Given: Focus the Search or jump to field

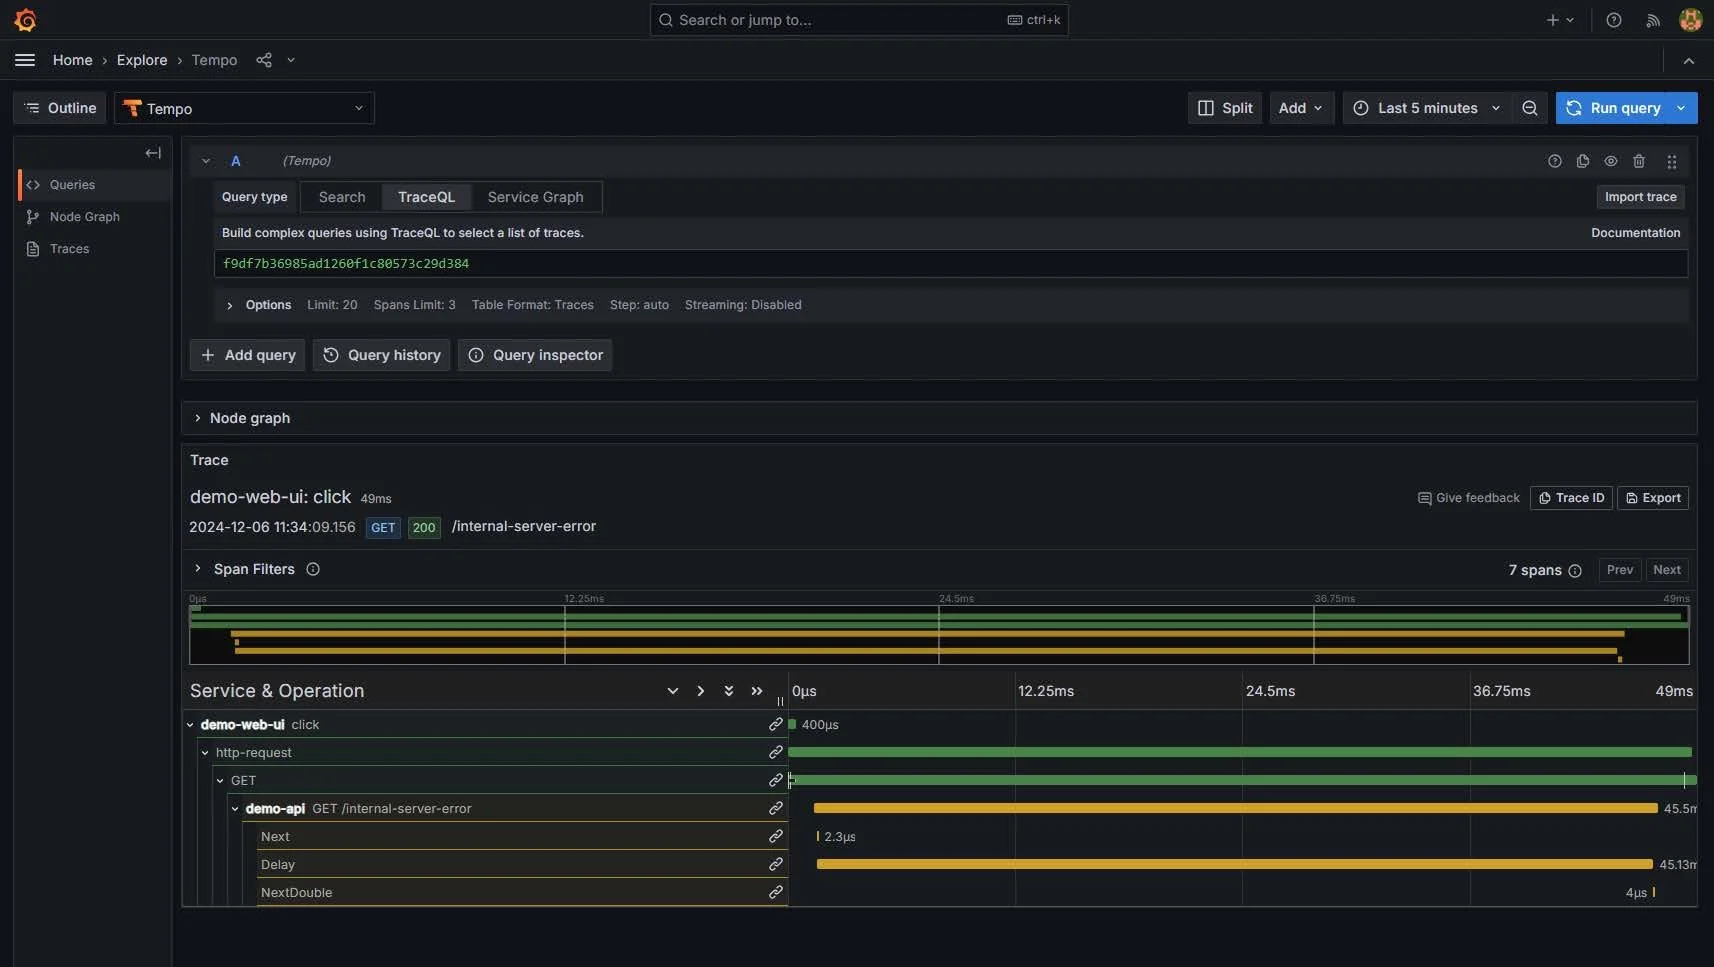Looking at the screenshot, I should point(859,20).
